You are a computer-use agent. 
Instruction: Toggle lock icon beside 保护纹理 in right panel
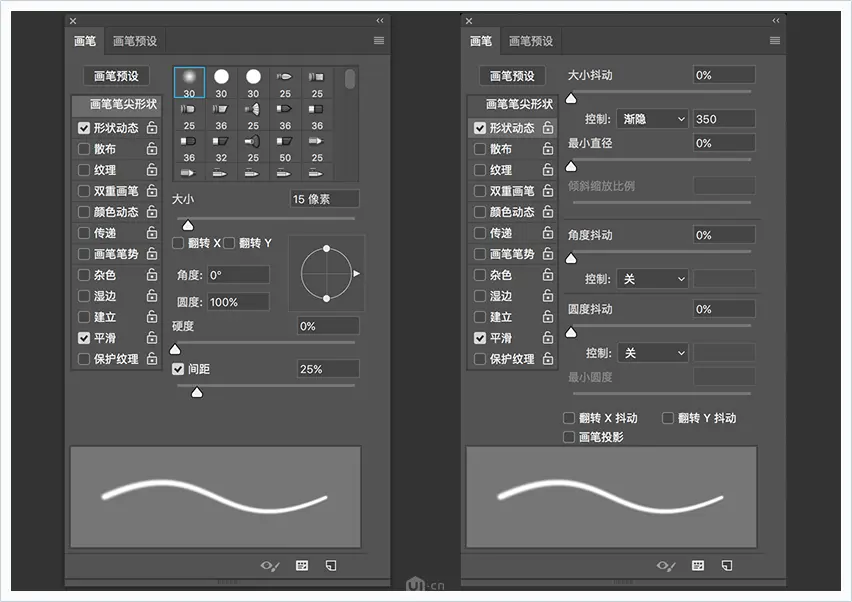[x=548, y=359]
